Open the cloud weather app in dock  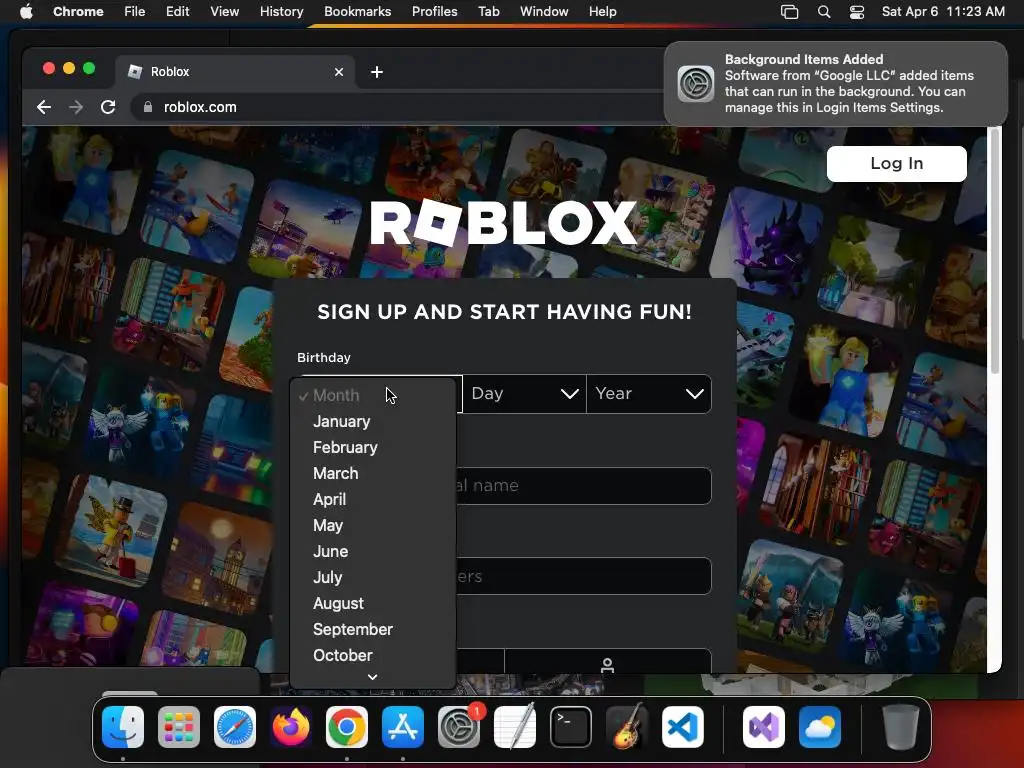(820, 727)
